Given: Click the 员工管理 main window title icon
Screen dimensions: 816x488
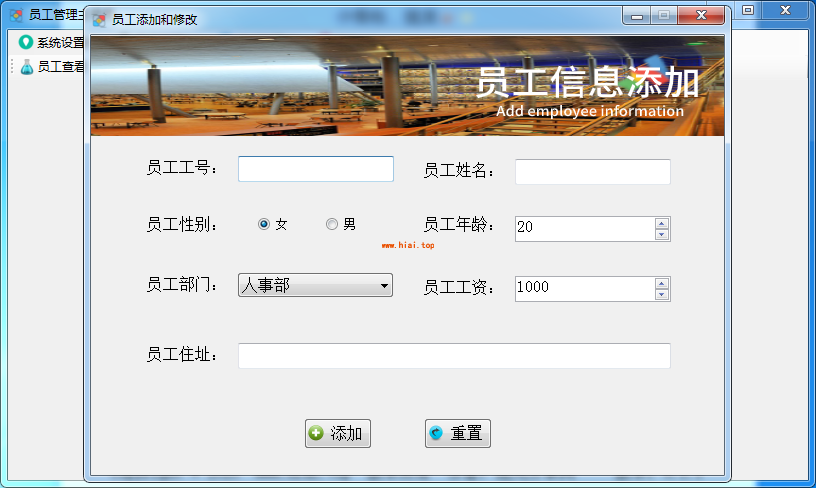Looking at the screenshot, I should (16, 15).
